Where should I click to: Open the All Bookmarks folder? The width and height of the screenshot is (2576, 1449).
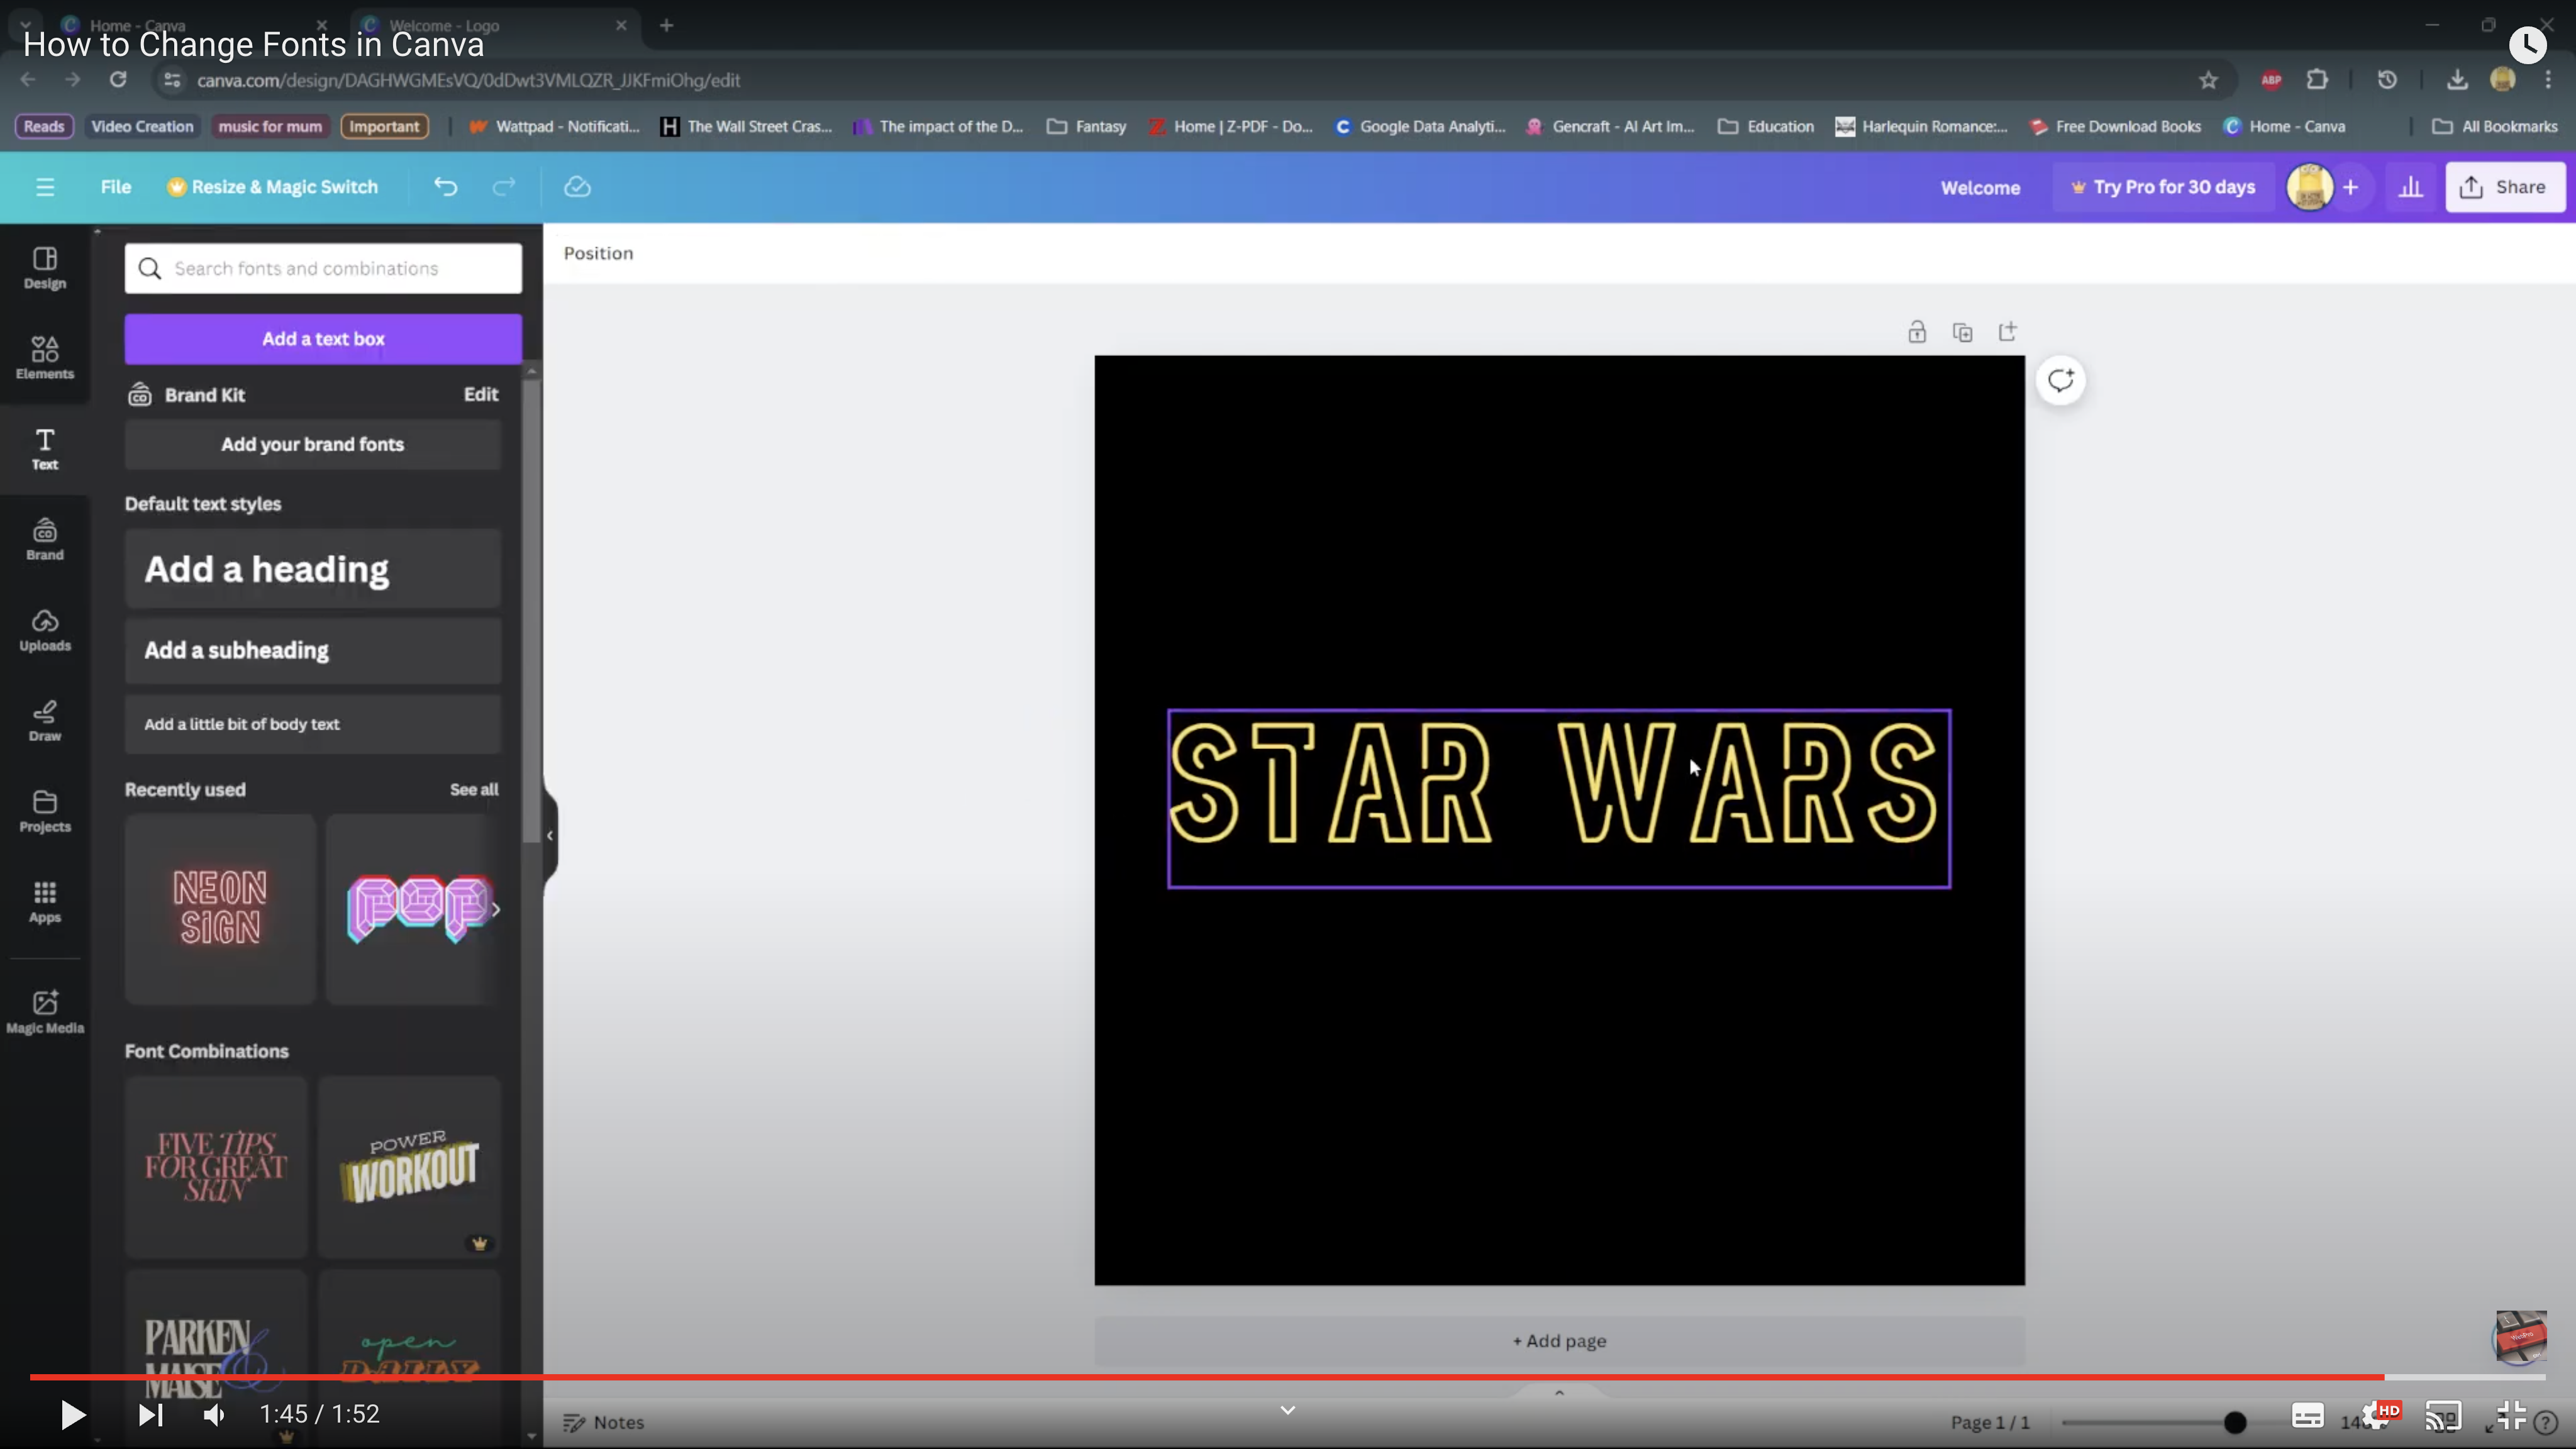[2494, 126]
